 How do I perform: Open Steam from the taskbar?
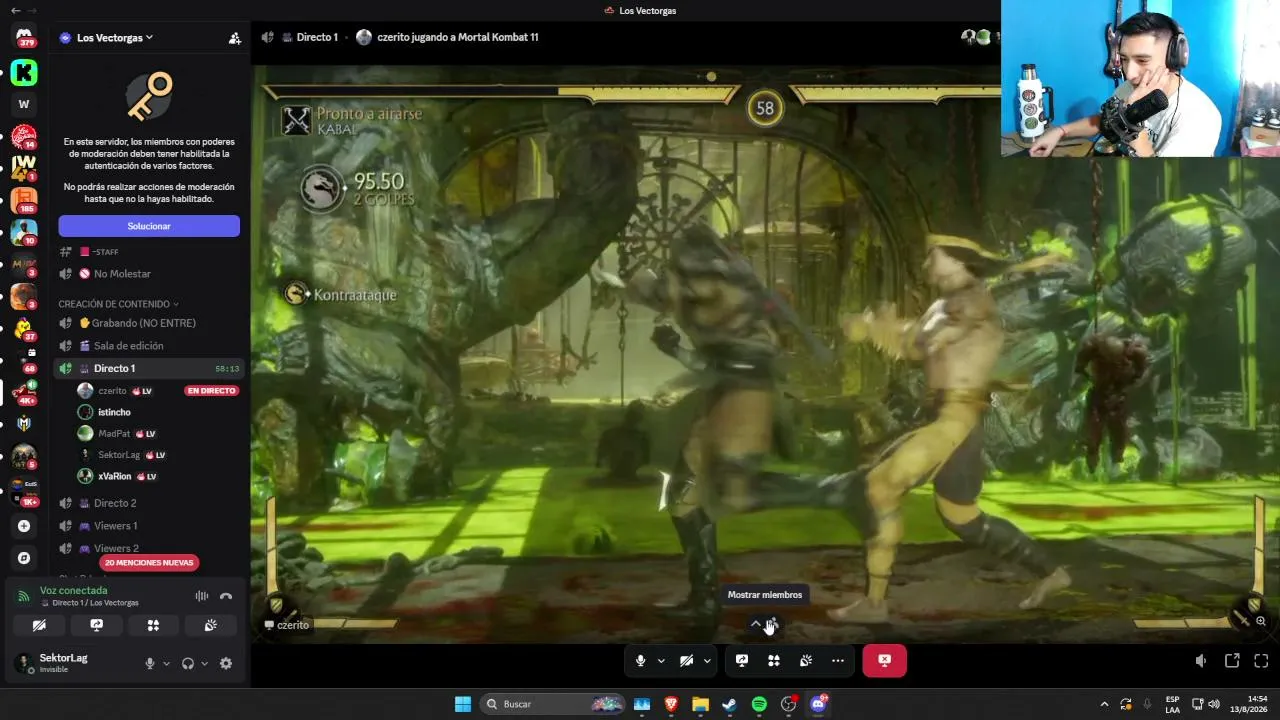tap(729, 704)
